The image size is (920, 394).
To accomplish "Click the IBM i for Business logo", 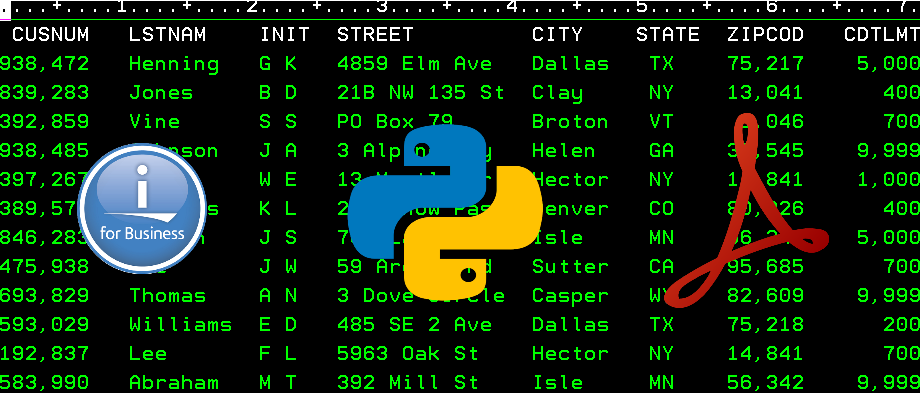I will (x=142, y=209).
